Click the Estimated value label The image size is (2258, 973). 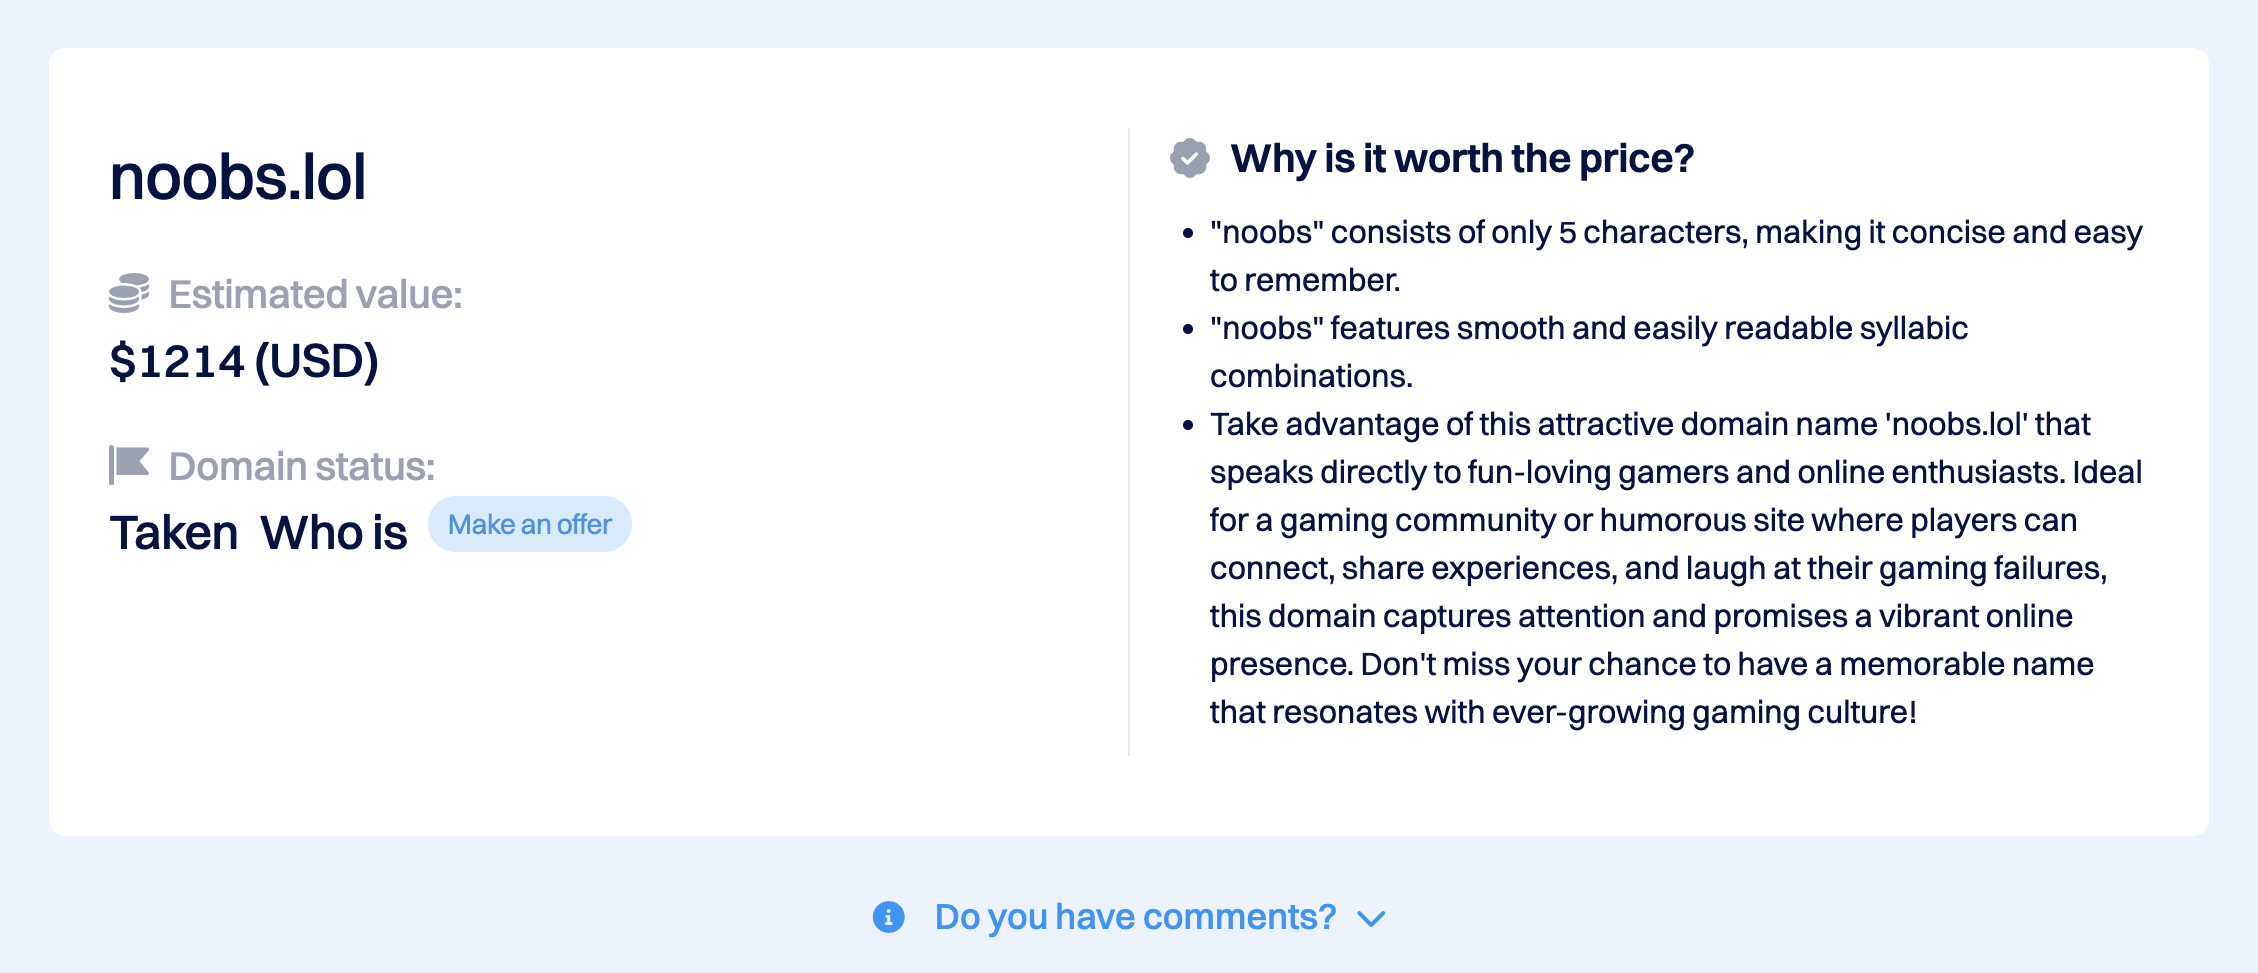(315, 294)
